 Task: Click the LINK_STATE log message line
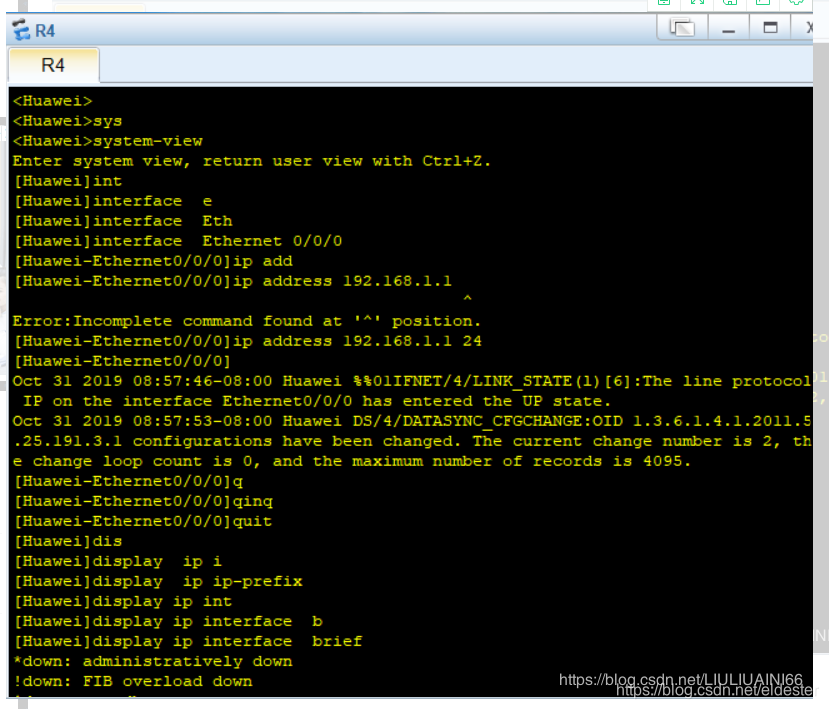point(412,381)
